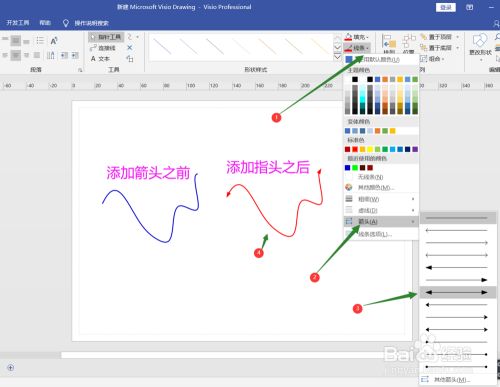Pick the purple standard color swatch

(x=415, y=149)
